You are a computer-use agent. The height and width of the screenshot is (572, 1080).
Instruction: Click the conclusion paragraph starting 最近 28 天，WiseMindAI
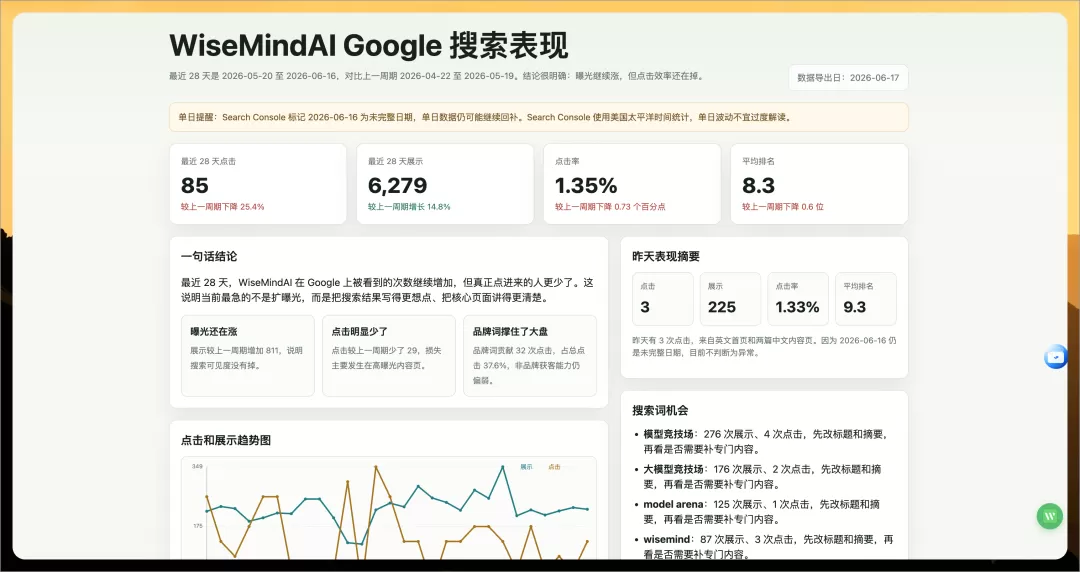(x=387, y=291)
